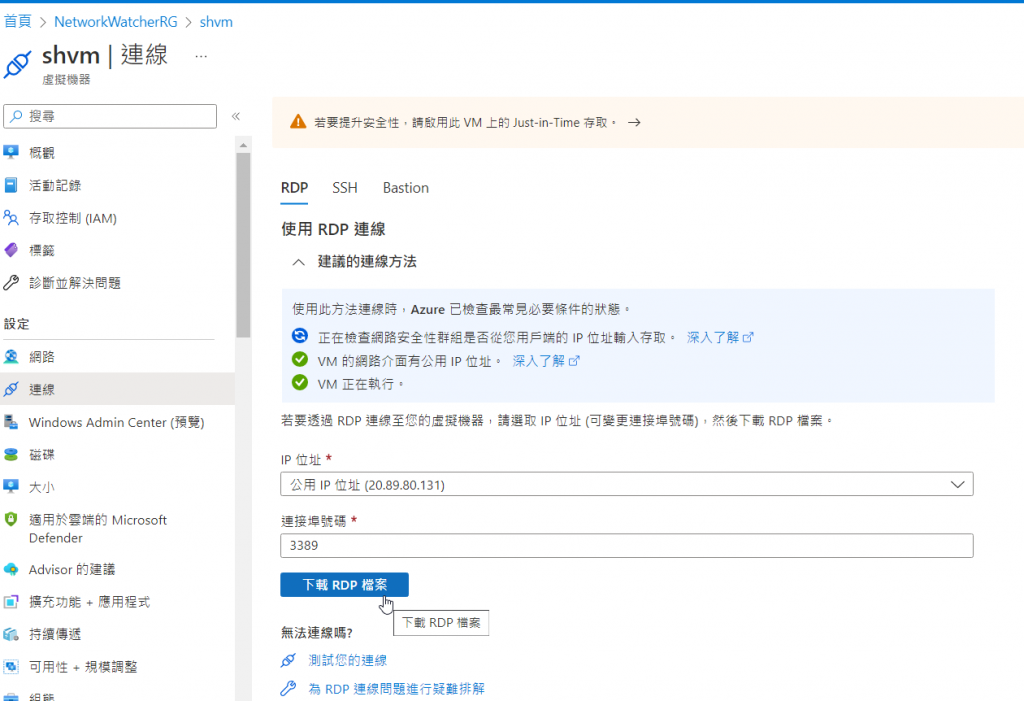Screen dimensions: 1024x701
Task: Click the 搜尋 search input field
Action: click(x=110, y=116)
